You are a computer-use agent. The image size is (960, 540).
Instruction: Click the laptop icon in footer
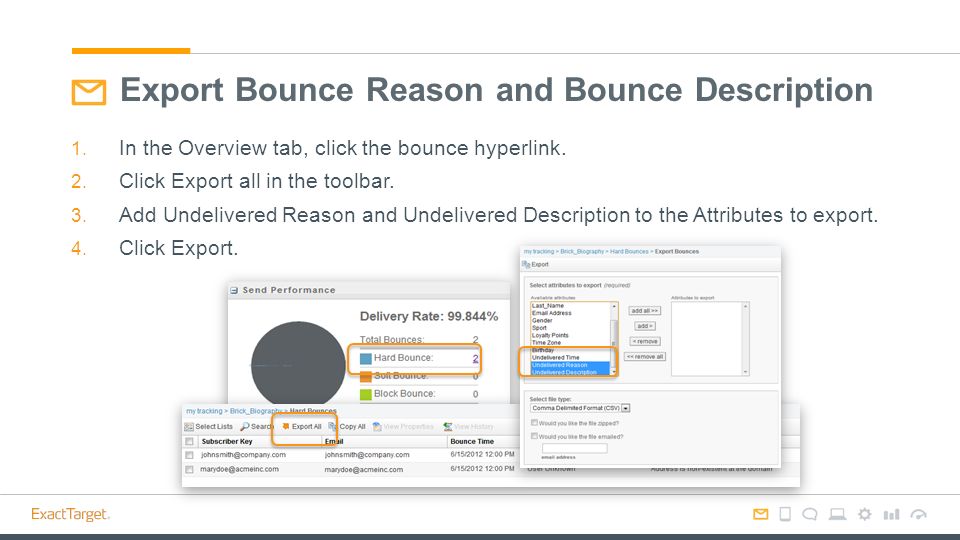838,514
